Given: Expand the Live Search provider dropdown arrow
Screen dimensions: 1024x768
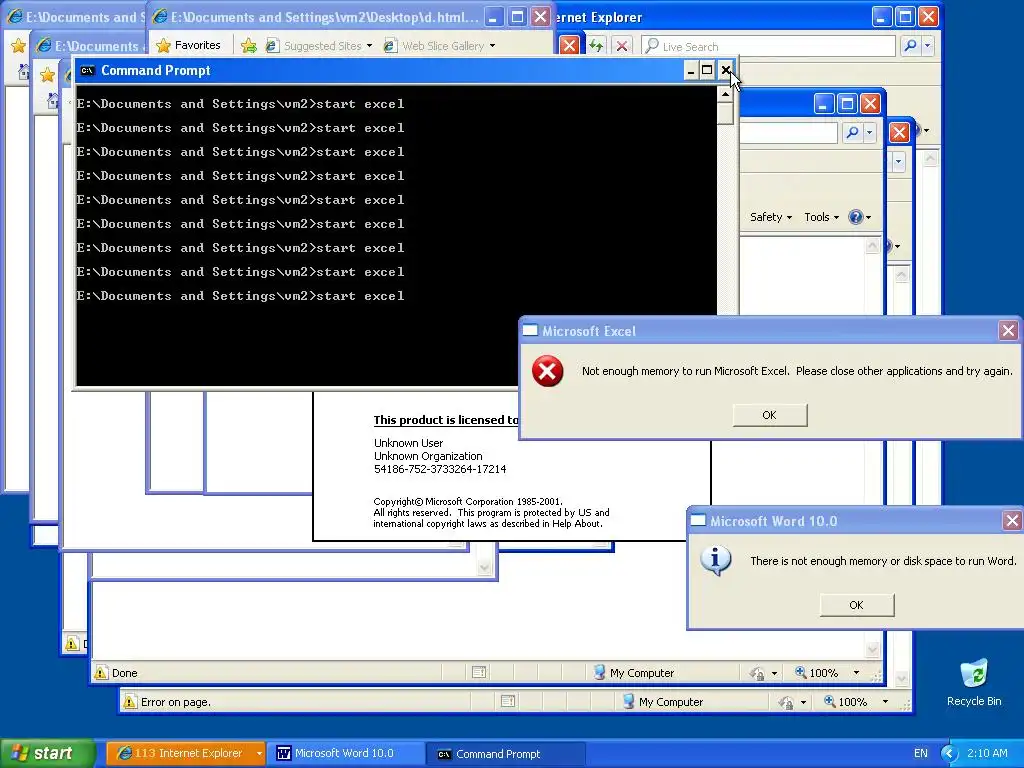Looking at the screenshot, I should (927, 46).
